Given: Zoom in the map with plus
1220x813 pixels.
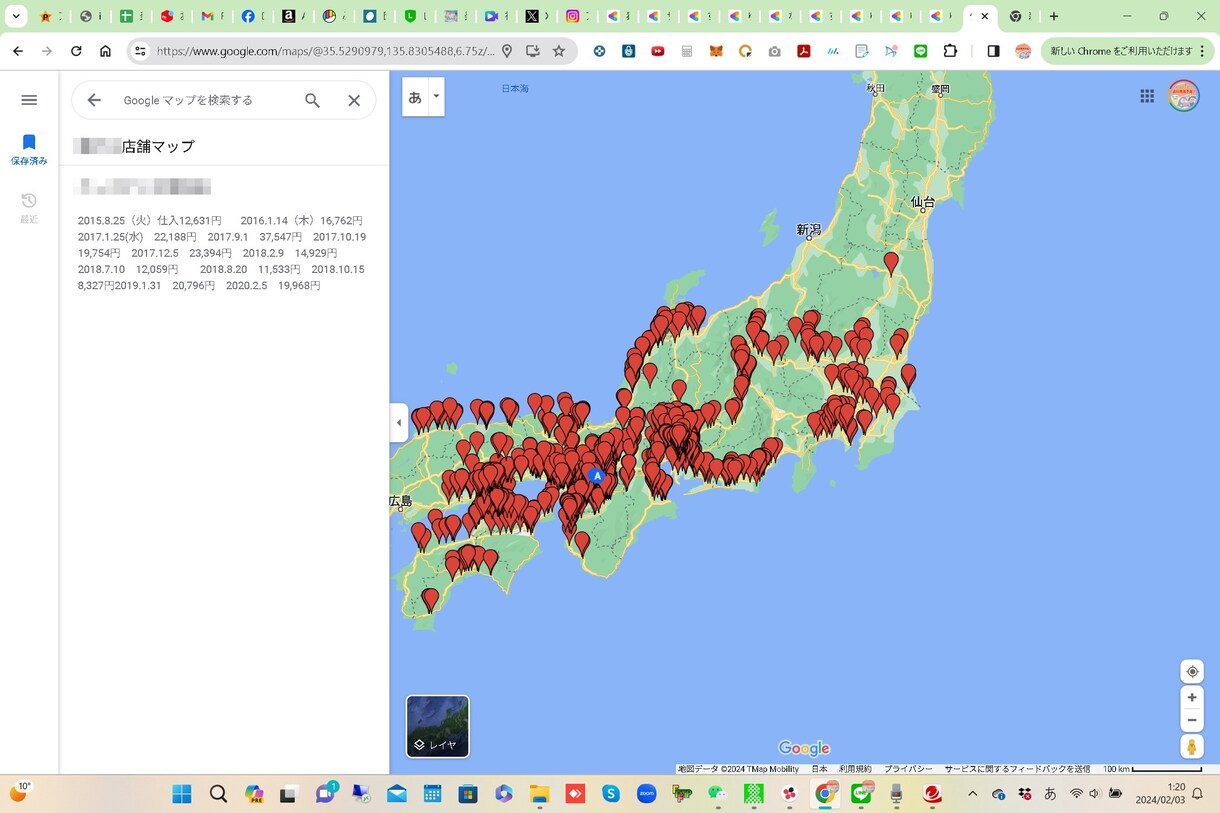Looking at the screenshot, I should 1192,697.
